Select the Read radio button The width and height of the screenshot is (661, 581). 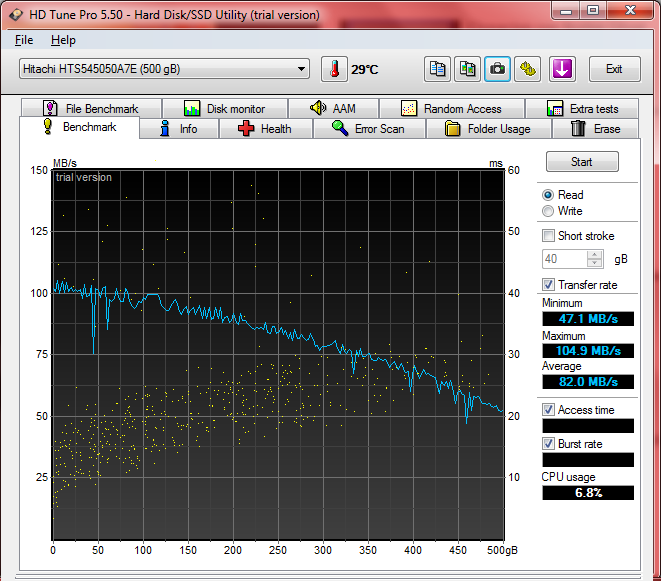[548, 195]
